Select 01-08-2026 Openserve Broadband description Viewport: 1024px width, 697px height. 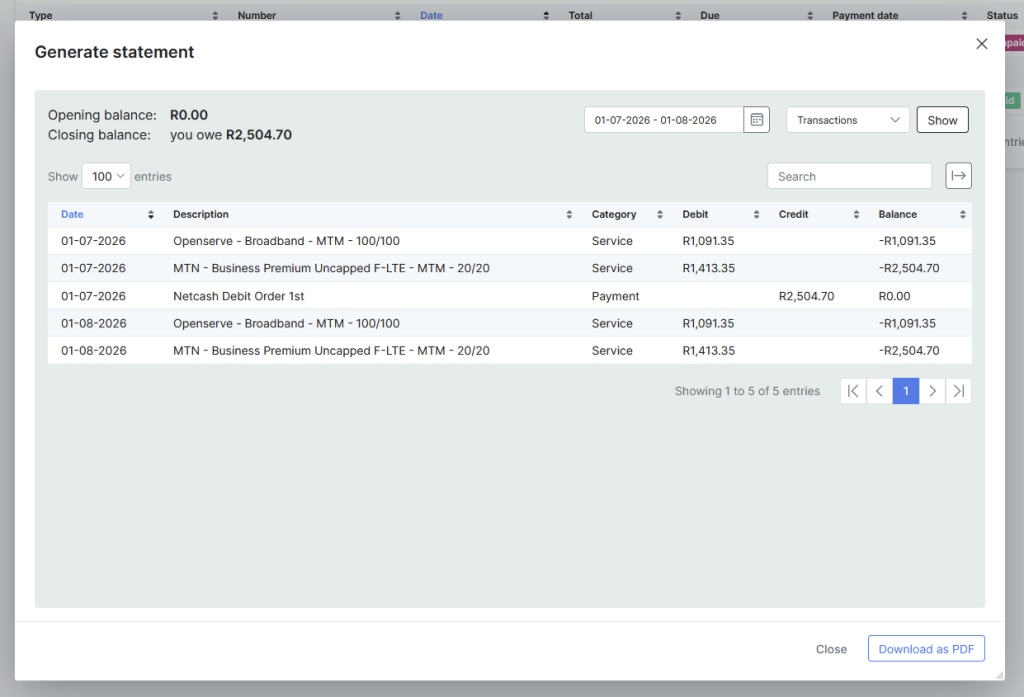pos(286,323)
